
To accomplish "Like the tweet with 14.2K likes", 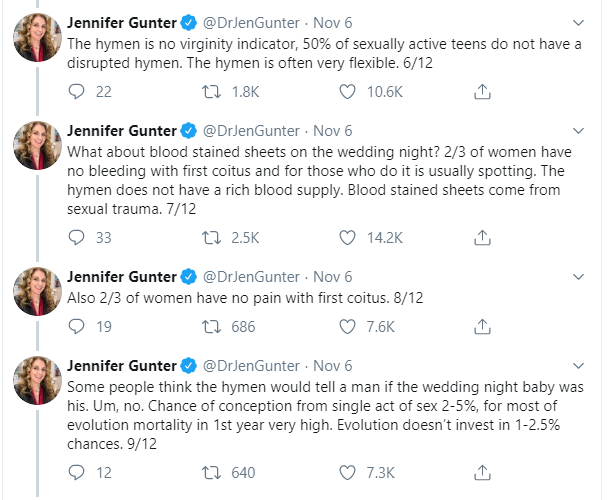I will click(347, 238).
